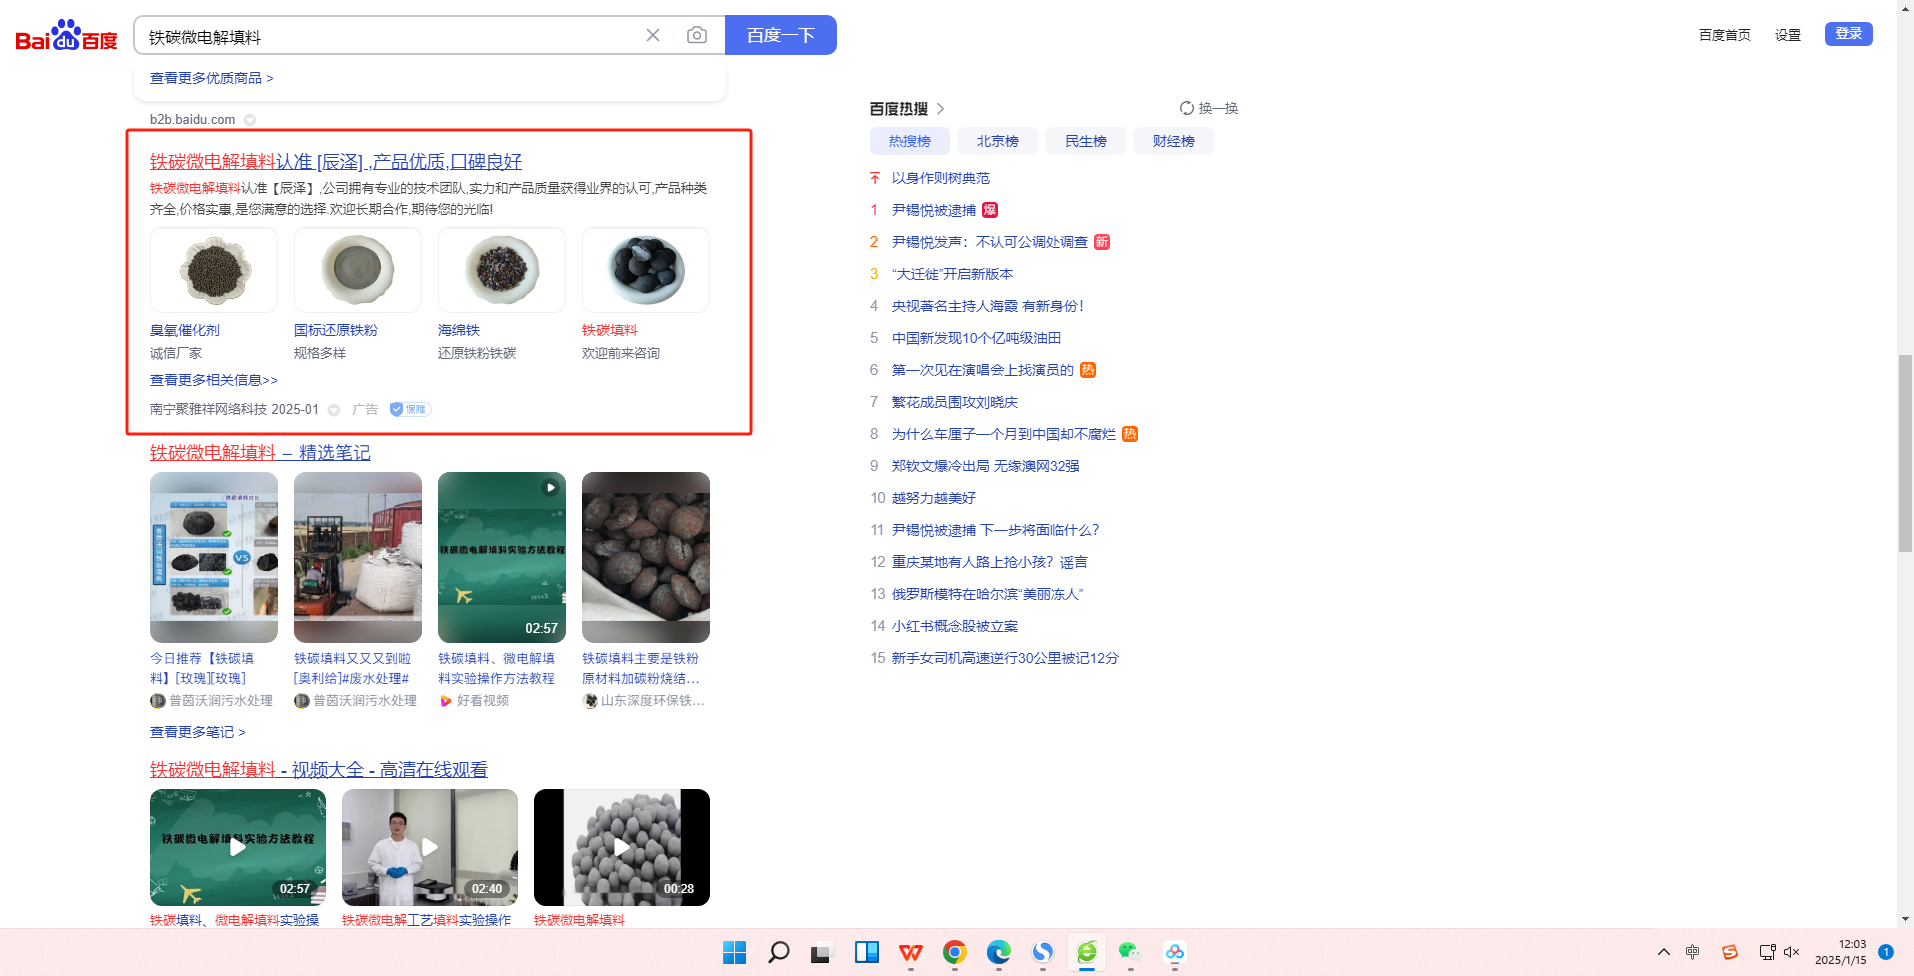
Task: Open WeChat from the taskbar
Action: pyautogui.click(x=1130, y=952)
